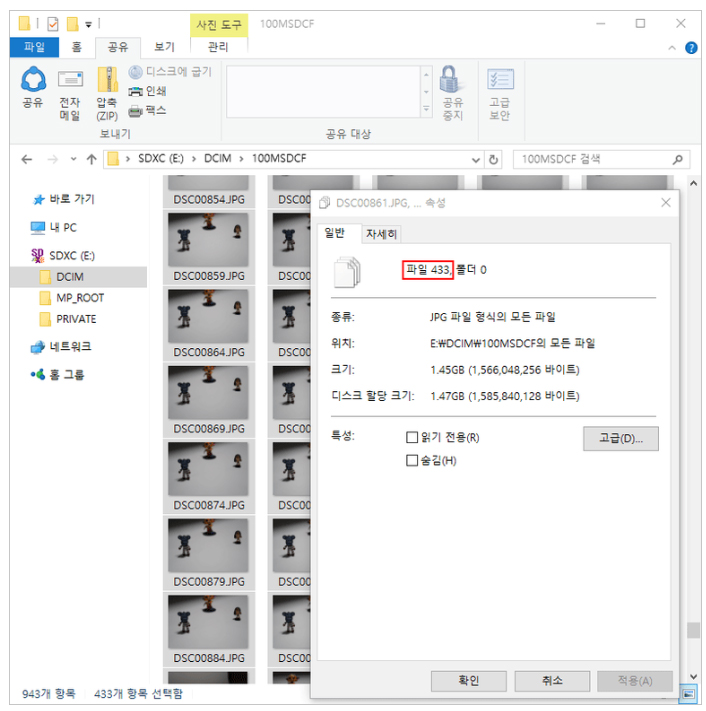The image size is (706, 711).
Task: Select SDXC (E:) drive in sidebar
Action: (x=63, y=256)
